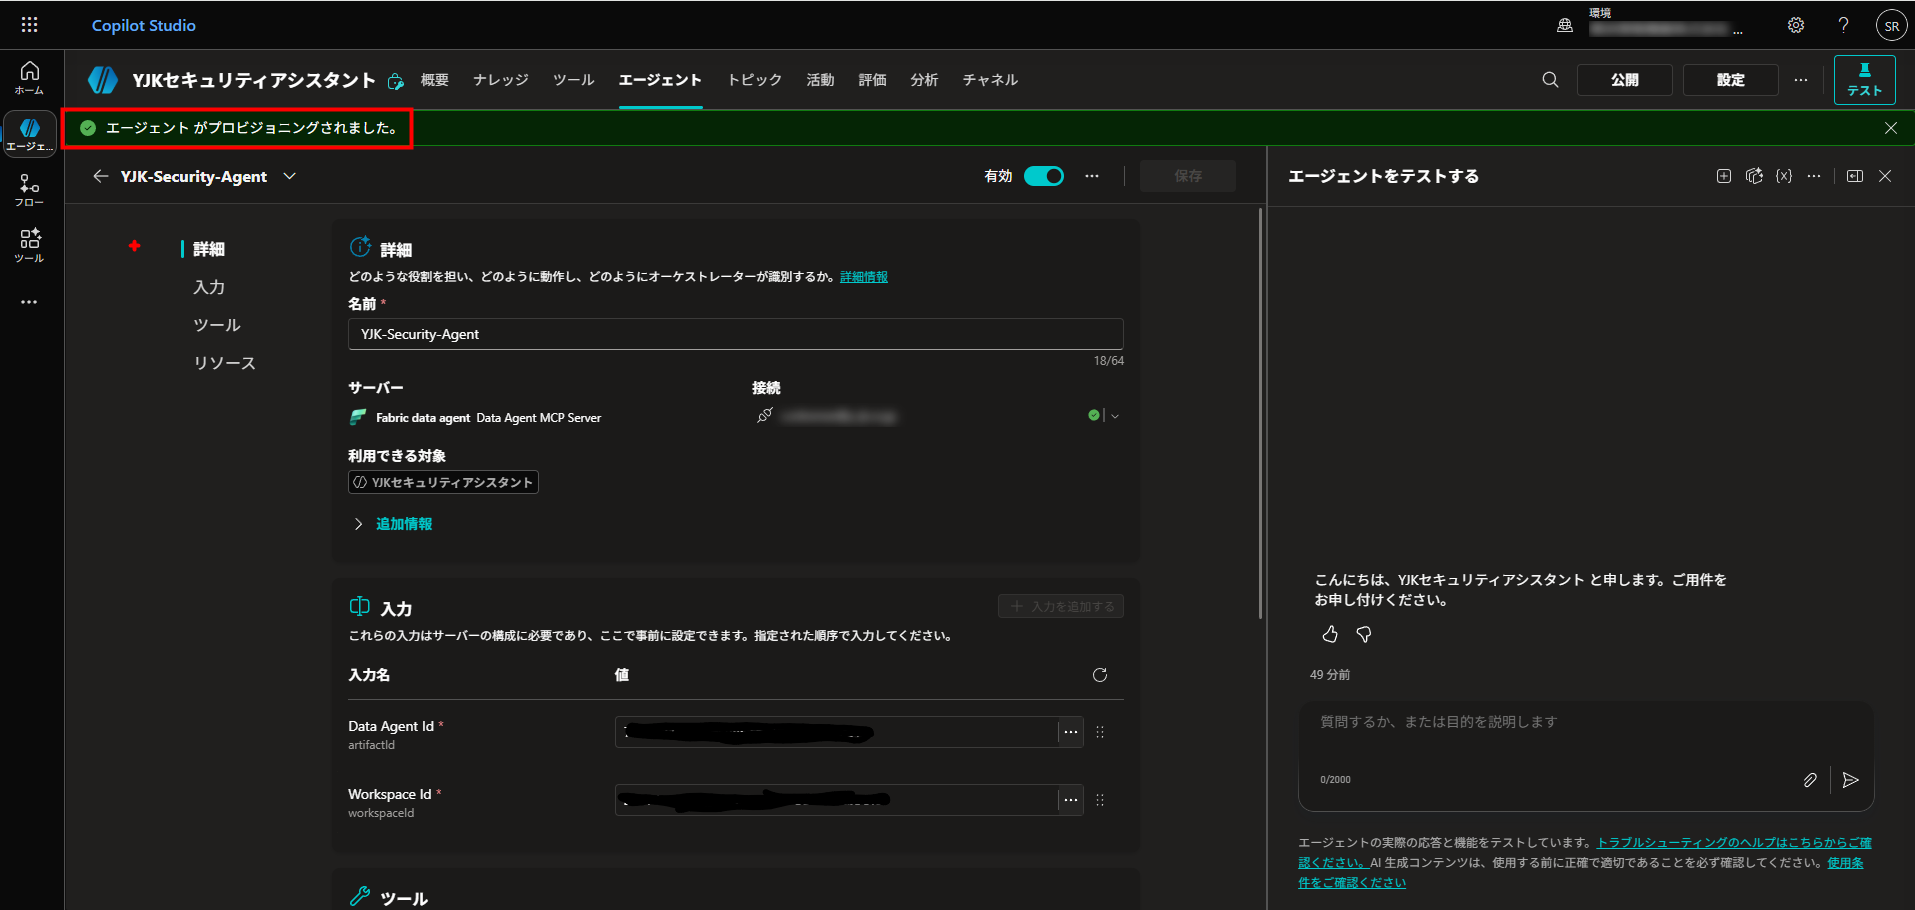This screenshot has height=910, width=1915.
Task: Click the 名前 name input field
Action: pos(736,334)
